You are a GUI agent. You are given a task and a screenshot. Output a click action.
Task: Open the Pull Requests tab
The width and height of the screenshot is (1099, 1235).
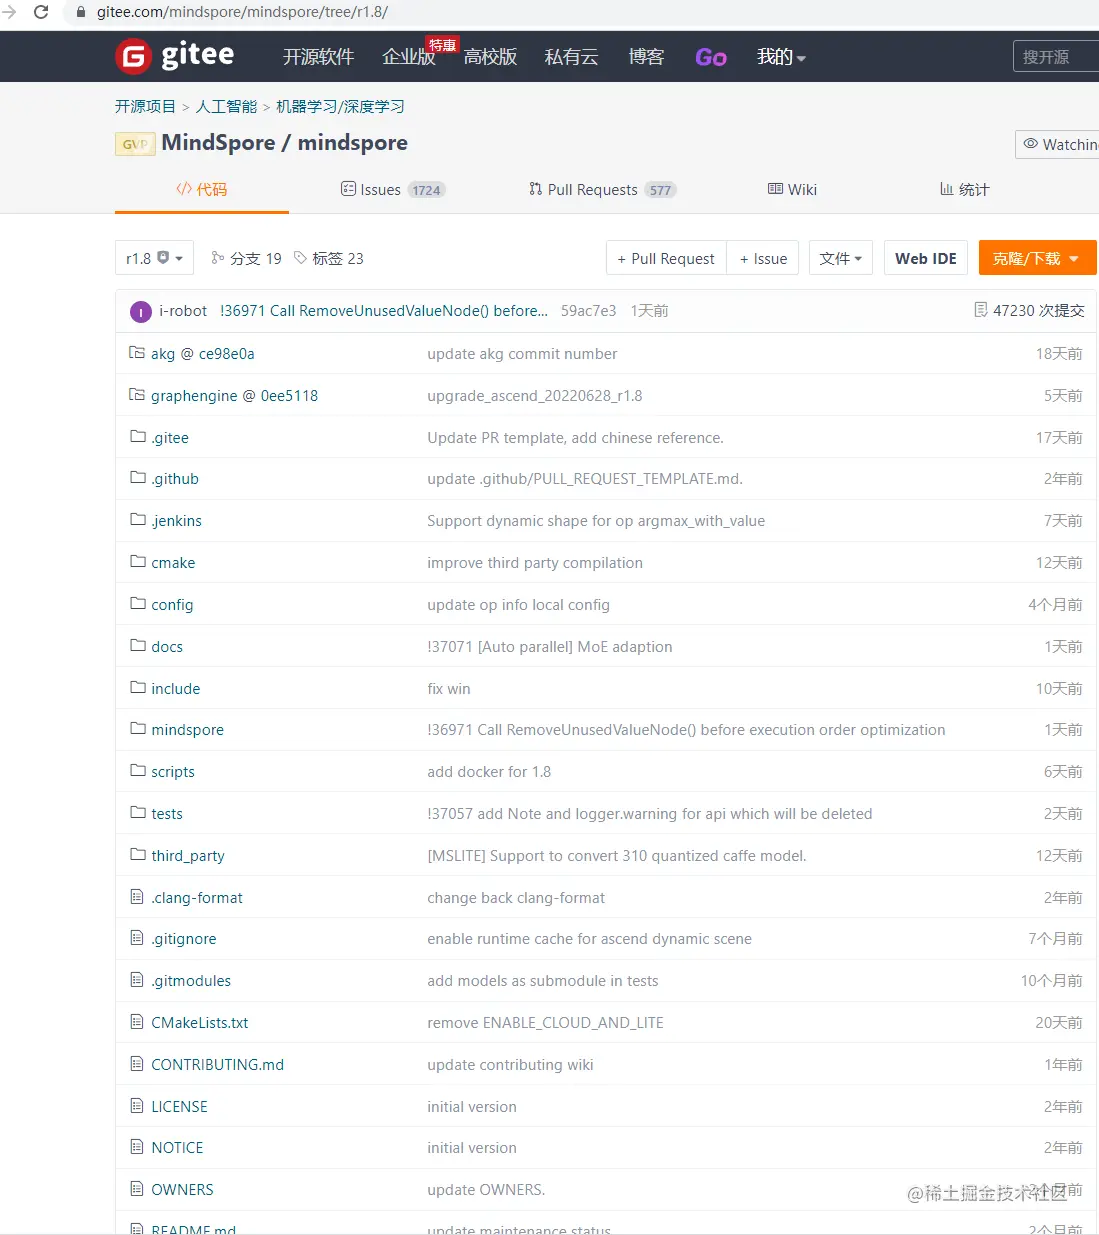[x=603, y=189]
